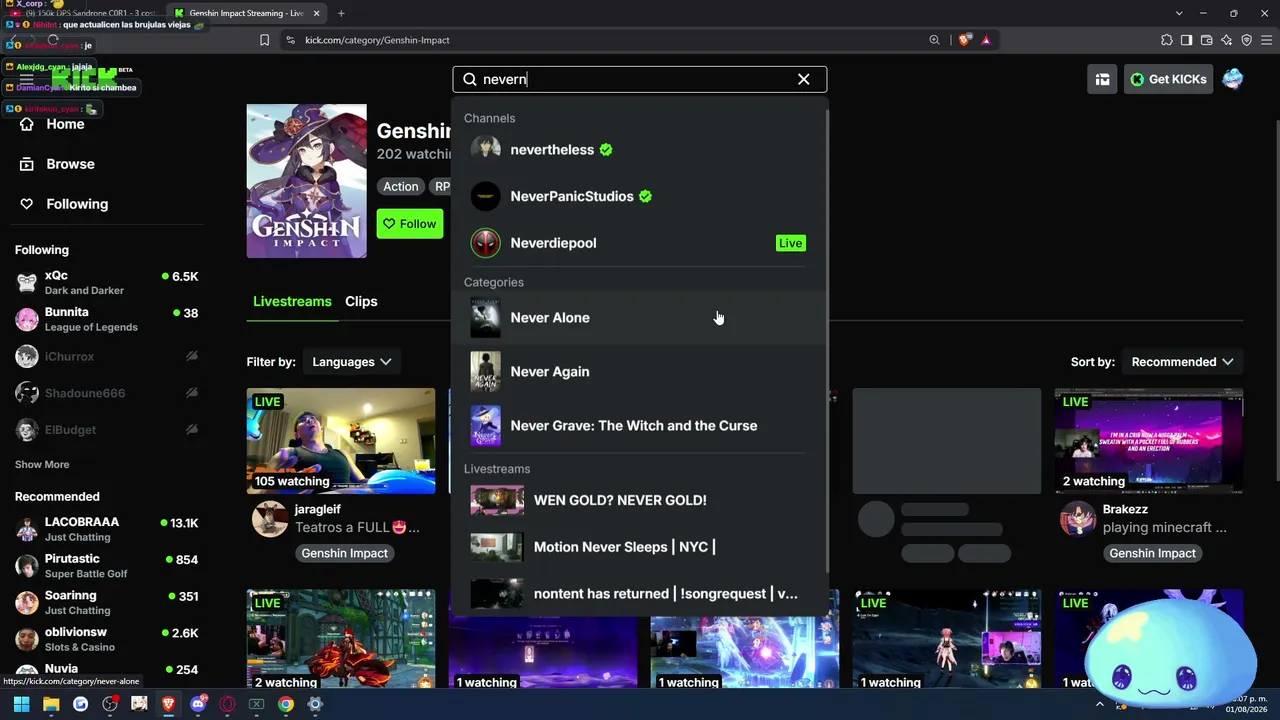Image resolution: width=1280 pixels, height=720 pixels.
Task: Click the Action tag under Genshin Impact
Action: tap(400, 186)
